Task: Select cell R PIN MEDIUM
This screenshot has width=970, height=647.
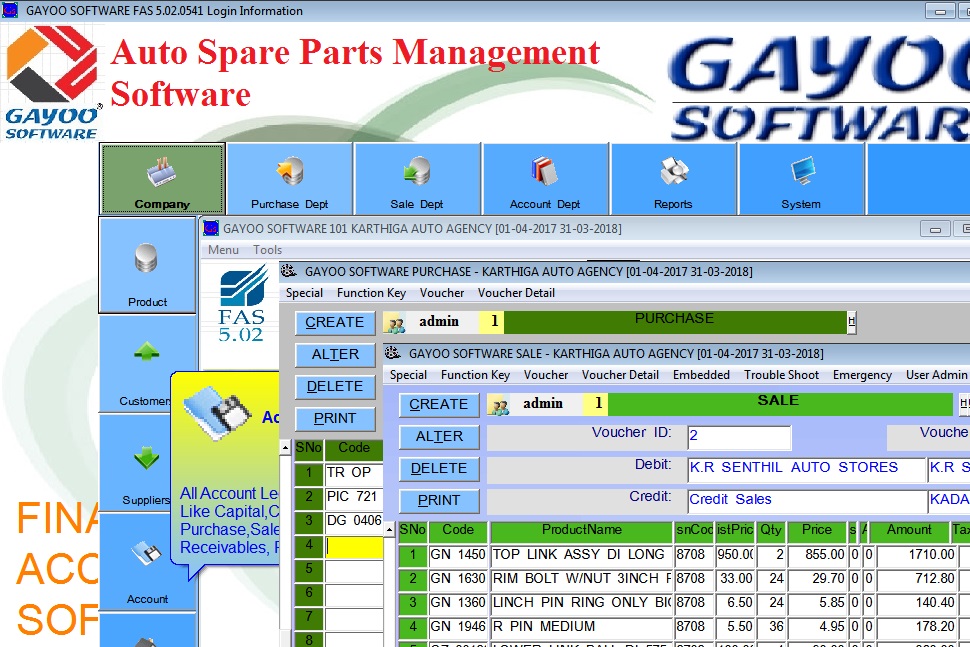Action: click(x=582, y=627)
